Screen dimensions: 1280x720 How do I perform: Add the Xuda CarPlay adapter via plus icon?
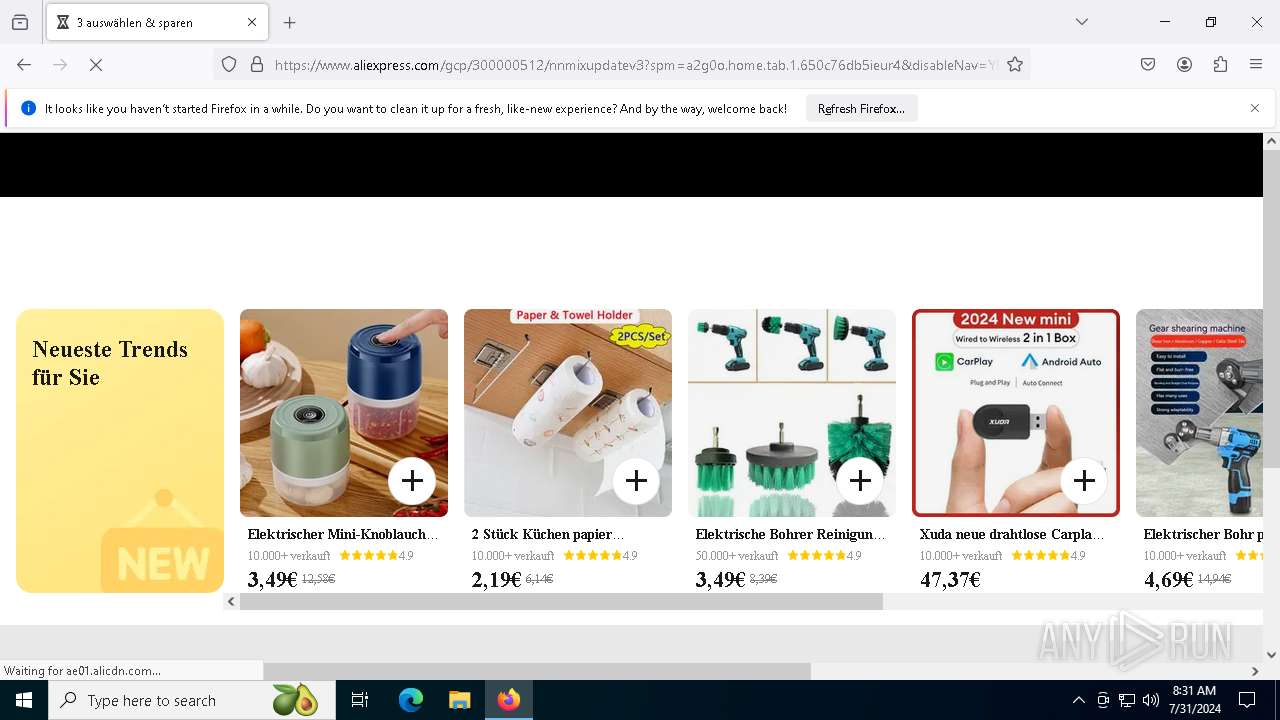(1084, 481)
